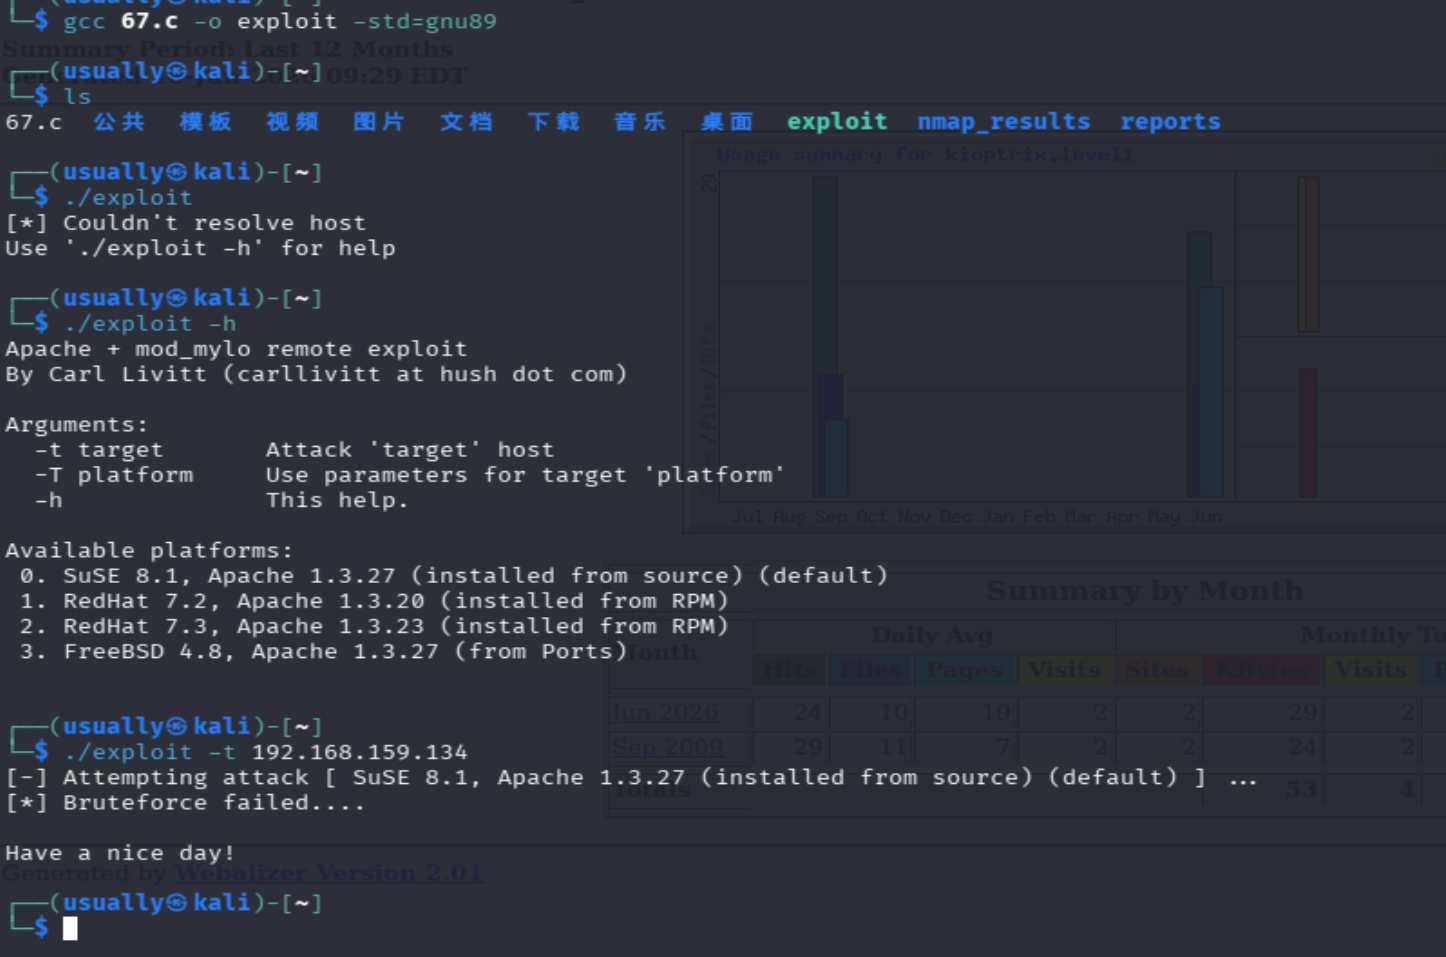Click the Pages value 19 for Jun 2026
1446x957 pixels.
pyautogui.click(x=995, y=712)
